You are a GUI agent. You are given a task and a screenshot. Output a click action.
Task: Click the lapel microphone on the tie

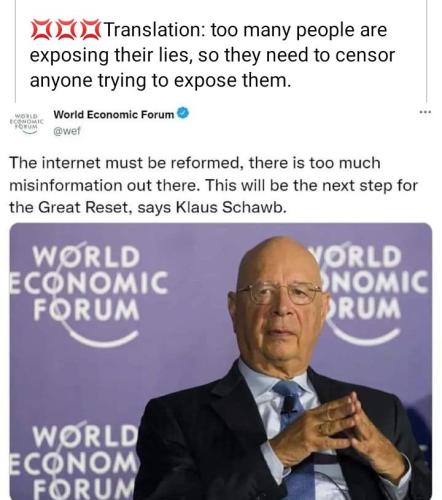click(289, 404)
